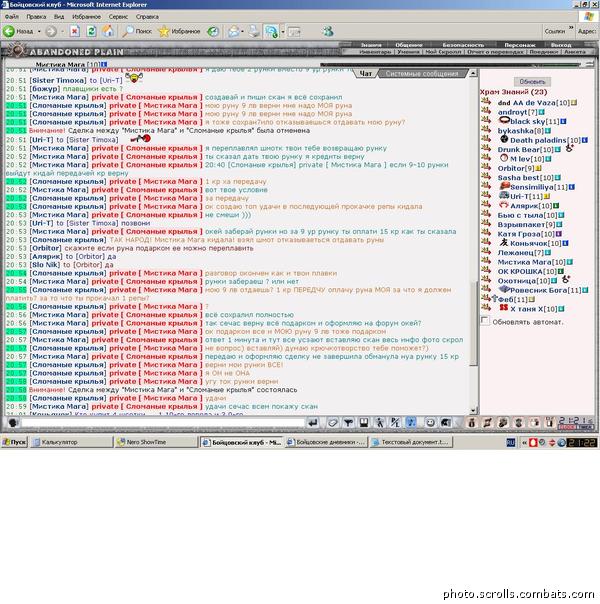The width and height of the screenshot is (600, 604).
Task: Click the send-message return arrow icon
Action: [313, 423]
